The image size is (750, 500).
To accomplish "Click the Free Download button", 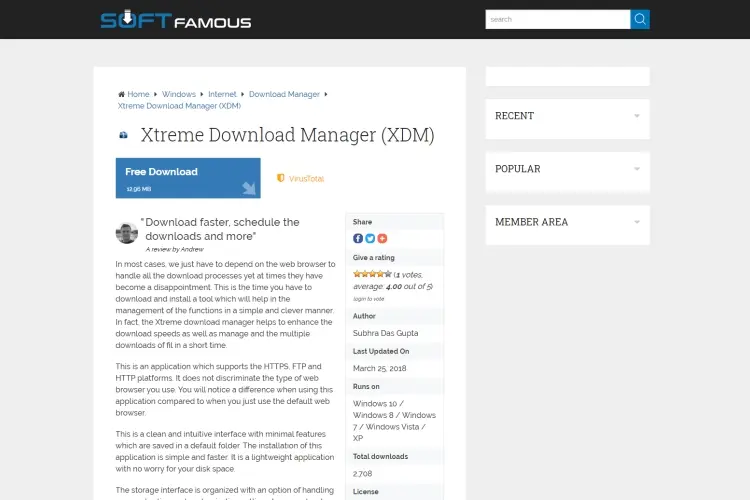I will pos(188,178).
